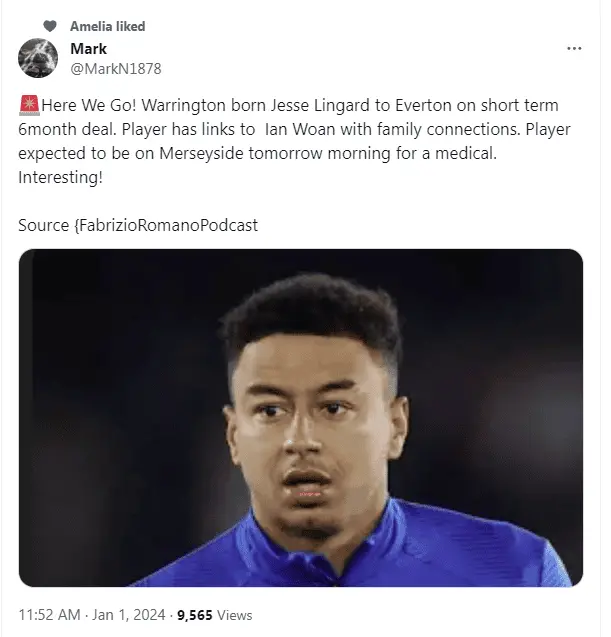Click the "6month deal" text
This screenshot has width=611, height=637.
pyautogui.click(x=62, y=129)
